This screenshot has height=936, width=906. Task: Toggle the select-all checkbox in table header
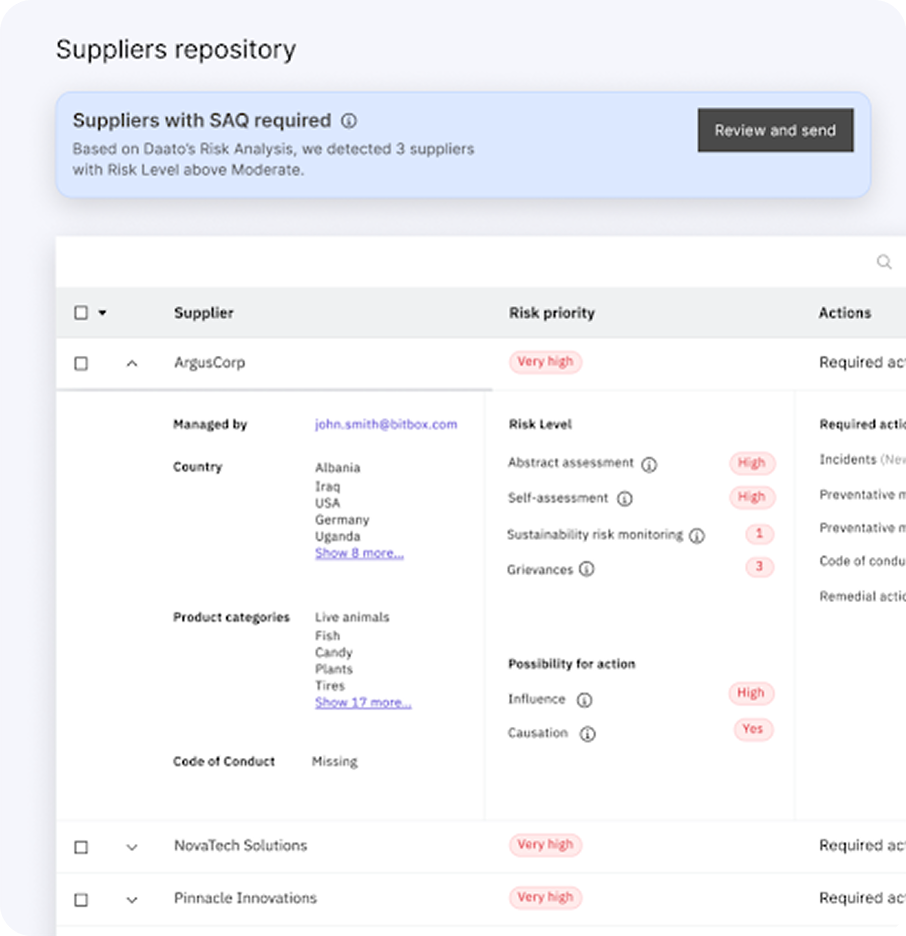click(x=81, y=313)
